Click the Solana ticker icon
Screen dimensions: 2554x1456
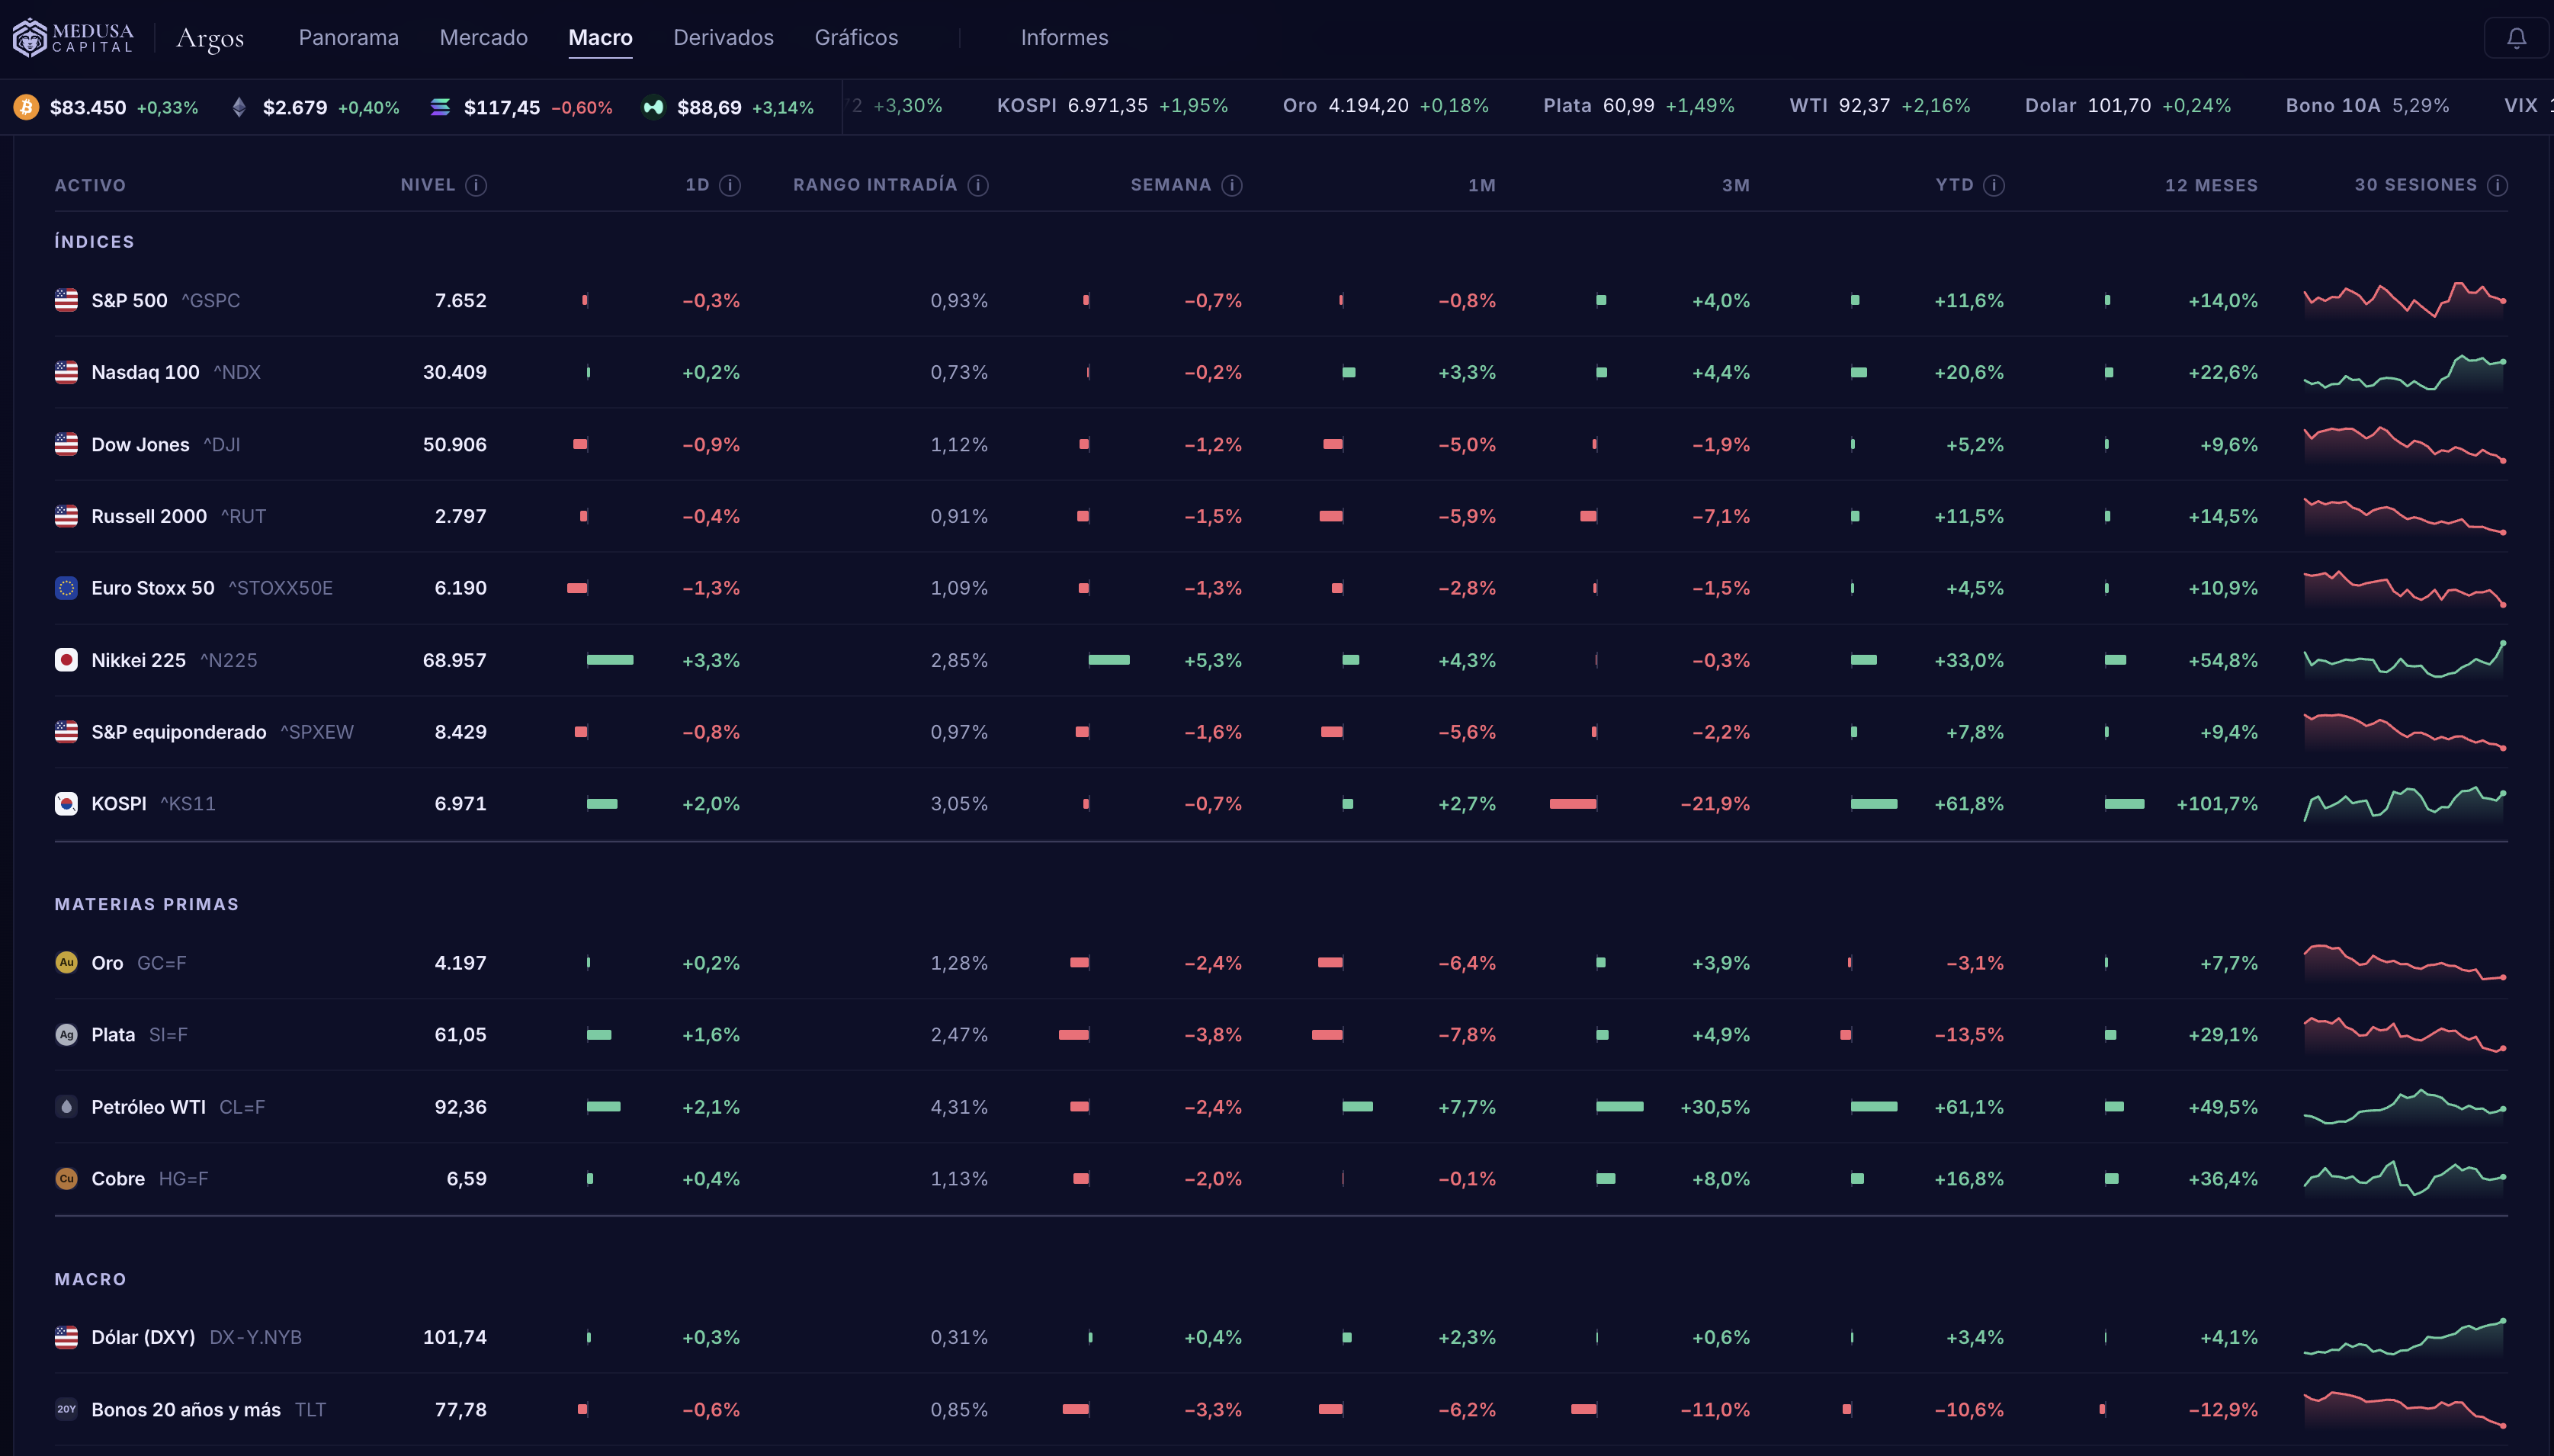440,107
